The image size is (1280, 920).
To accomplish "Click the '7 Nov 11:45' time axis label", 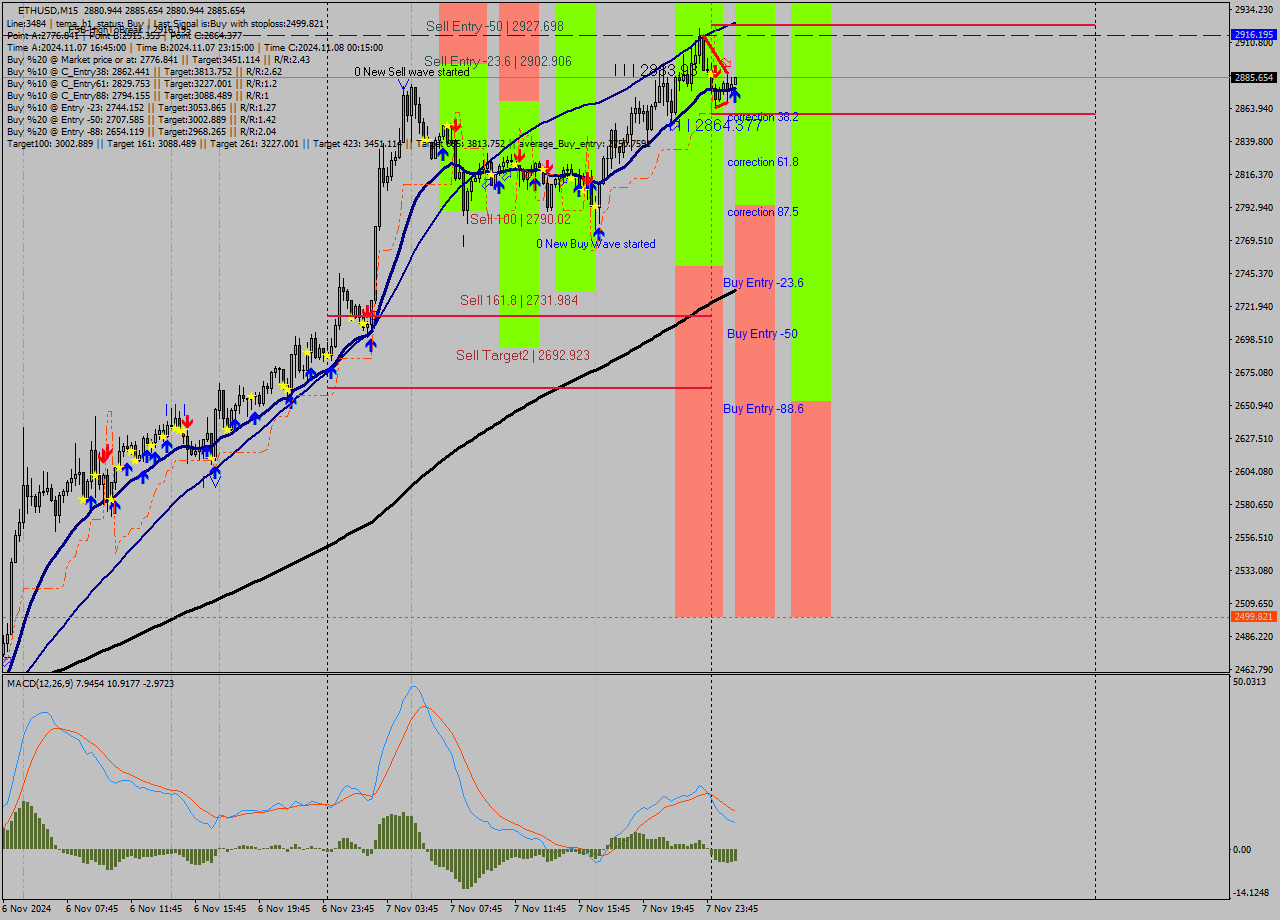I will [x=540, y=909].
